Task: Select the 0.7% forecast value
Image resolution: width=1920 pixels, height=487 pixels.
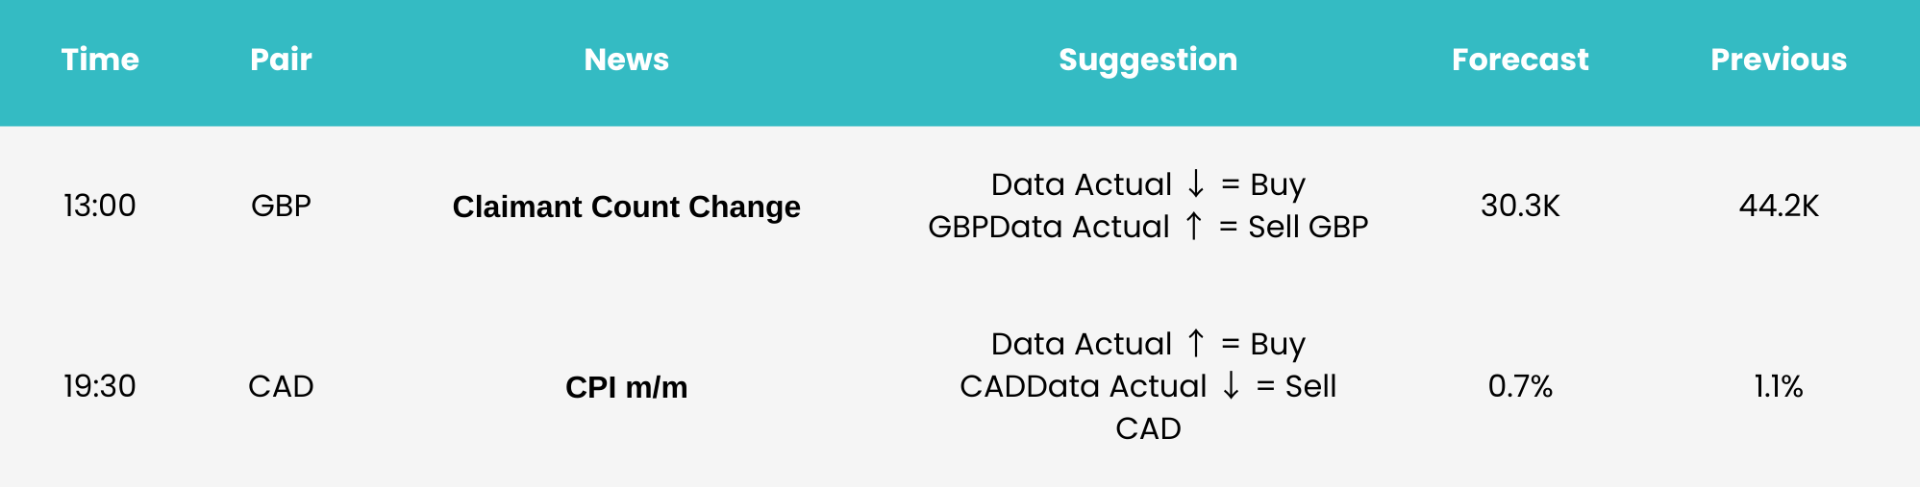Action: point(1520,386)
